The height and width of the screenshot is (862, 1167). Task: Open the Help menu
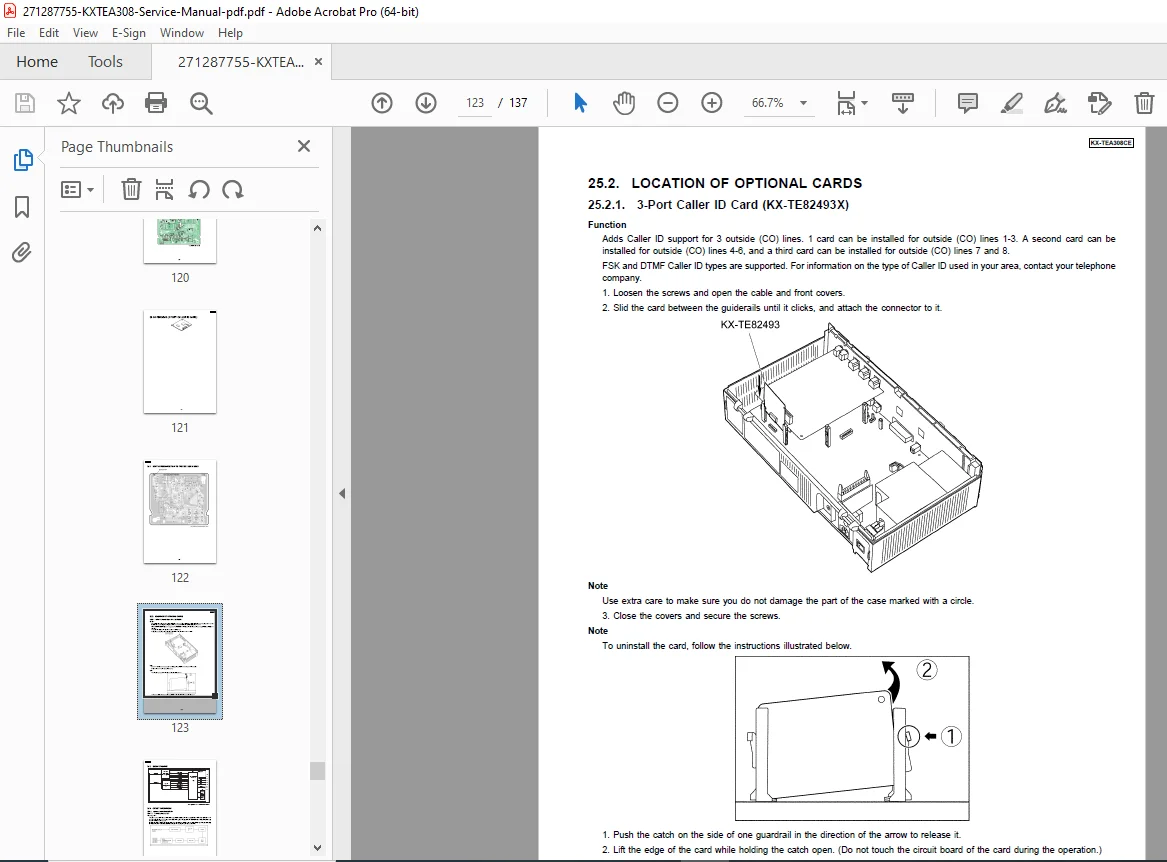click(x=230, y=33)
